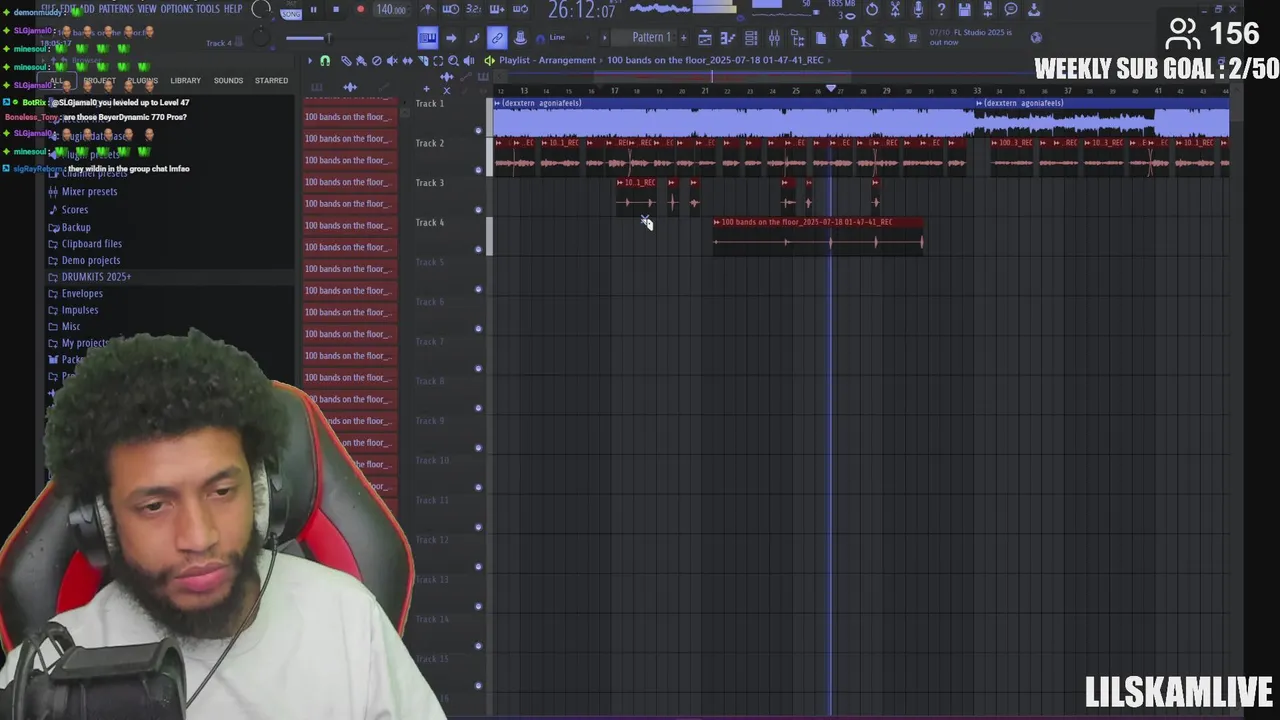The width and height of the screenshot is (1280, 720).
Task: Click the Stop transport button
Action: pyautogui.click(x=335, y=9)
